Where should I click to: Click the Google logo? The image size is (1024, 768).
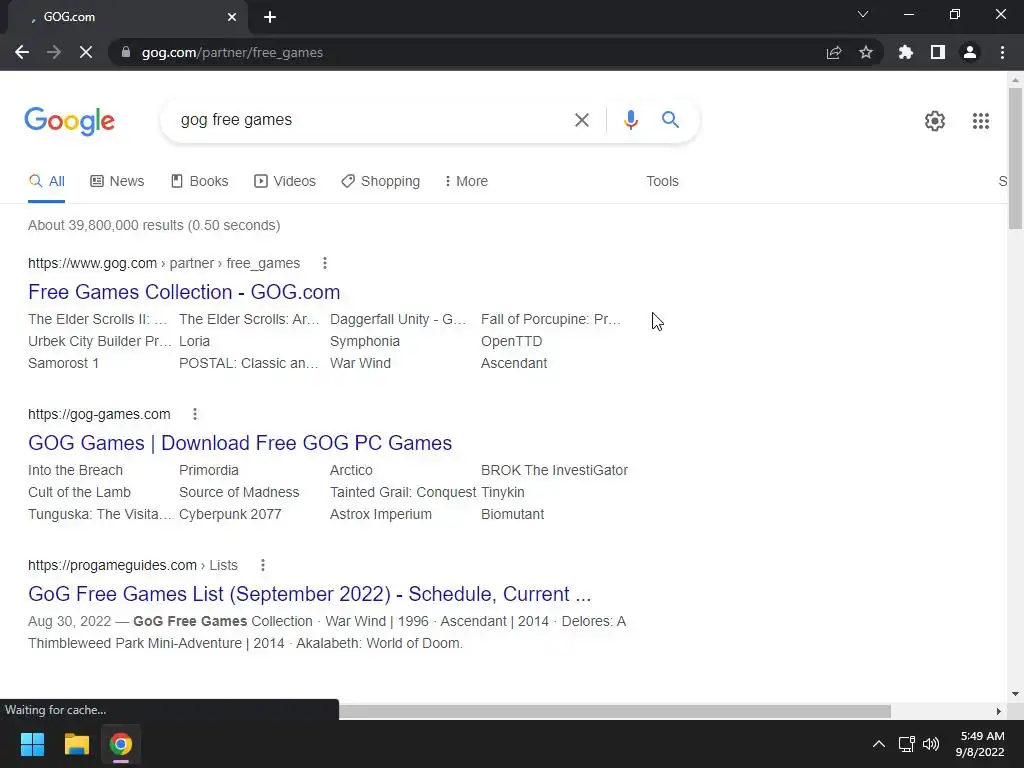70,121
